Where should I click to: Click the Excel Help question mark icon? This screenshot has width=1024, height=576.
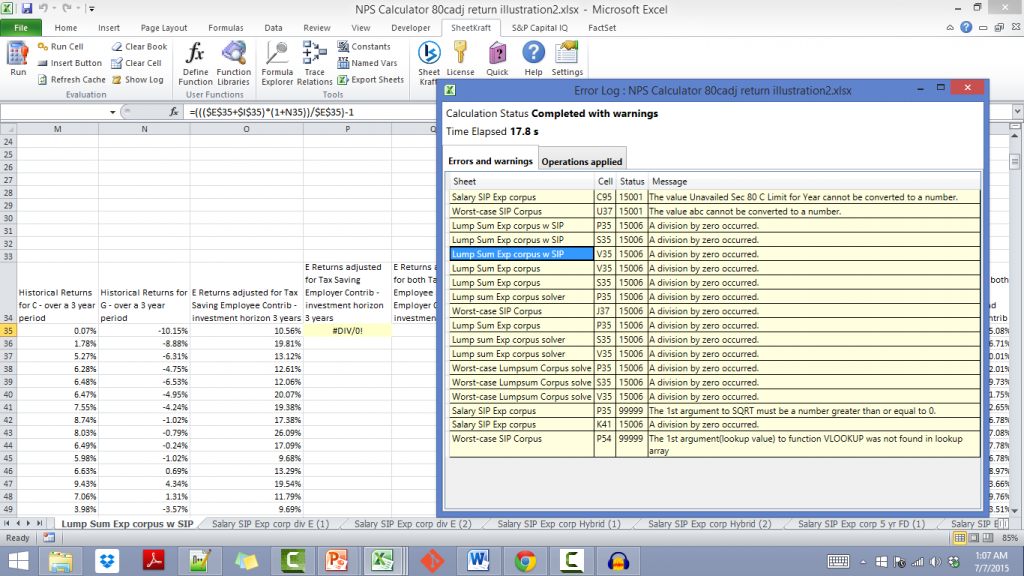pyautogui.click(x=966, y=27)
